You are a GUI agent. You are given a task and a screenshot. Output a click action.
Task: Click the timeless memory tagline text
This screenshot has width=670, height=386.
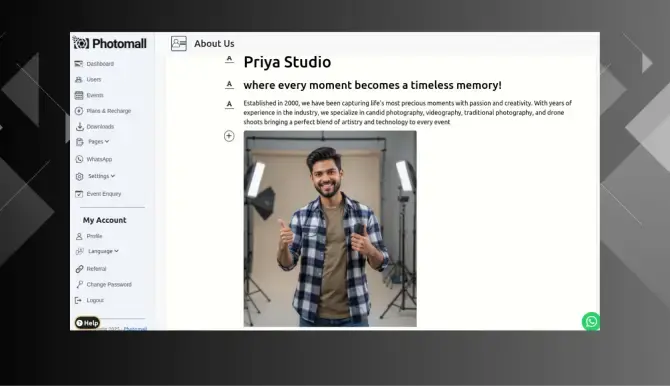coord(372,85)
